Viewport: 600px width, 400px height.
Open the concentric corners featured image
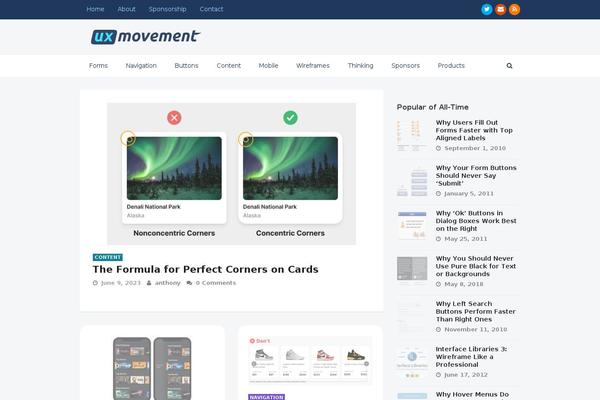[232, 174]
